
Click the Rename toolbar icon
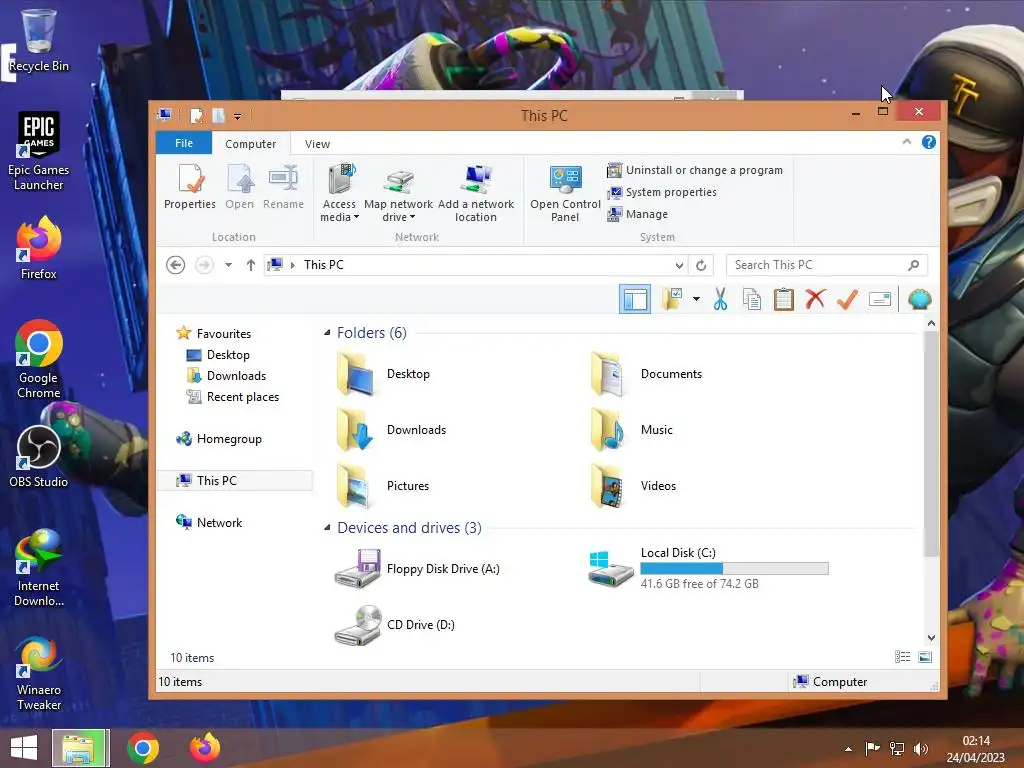click(x=880, y=299)
